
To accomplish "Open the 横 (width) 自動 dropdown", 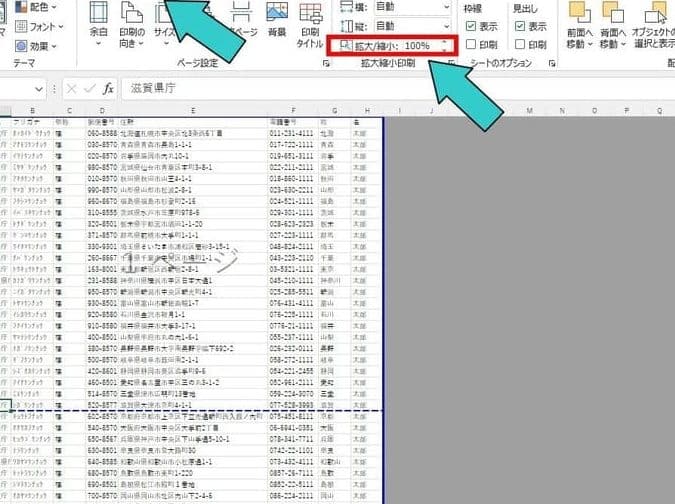I will click(x=442, y=7).
